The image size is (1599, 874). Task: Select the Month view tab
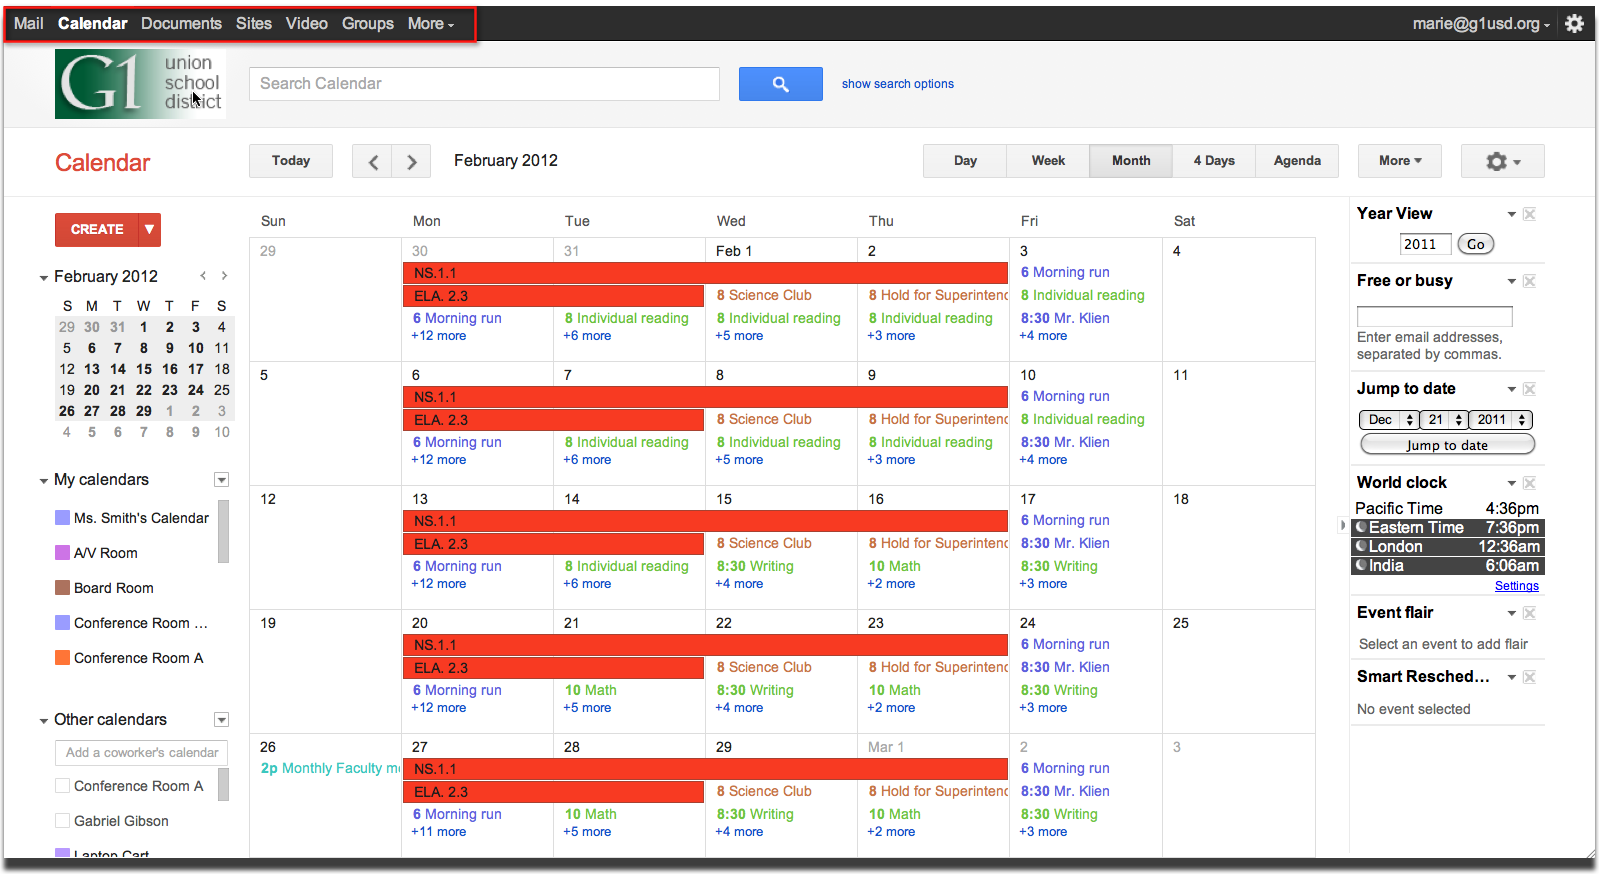1131,161
